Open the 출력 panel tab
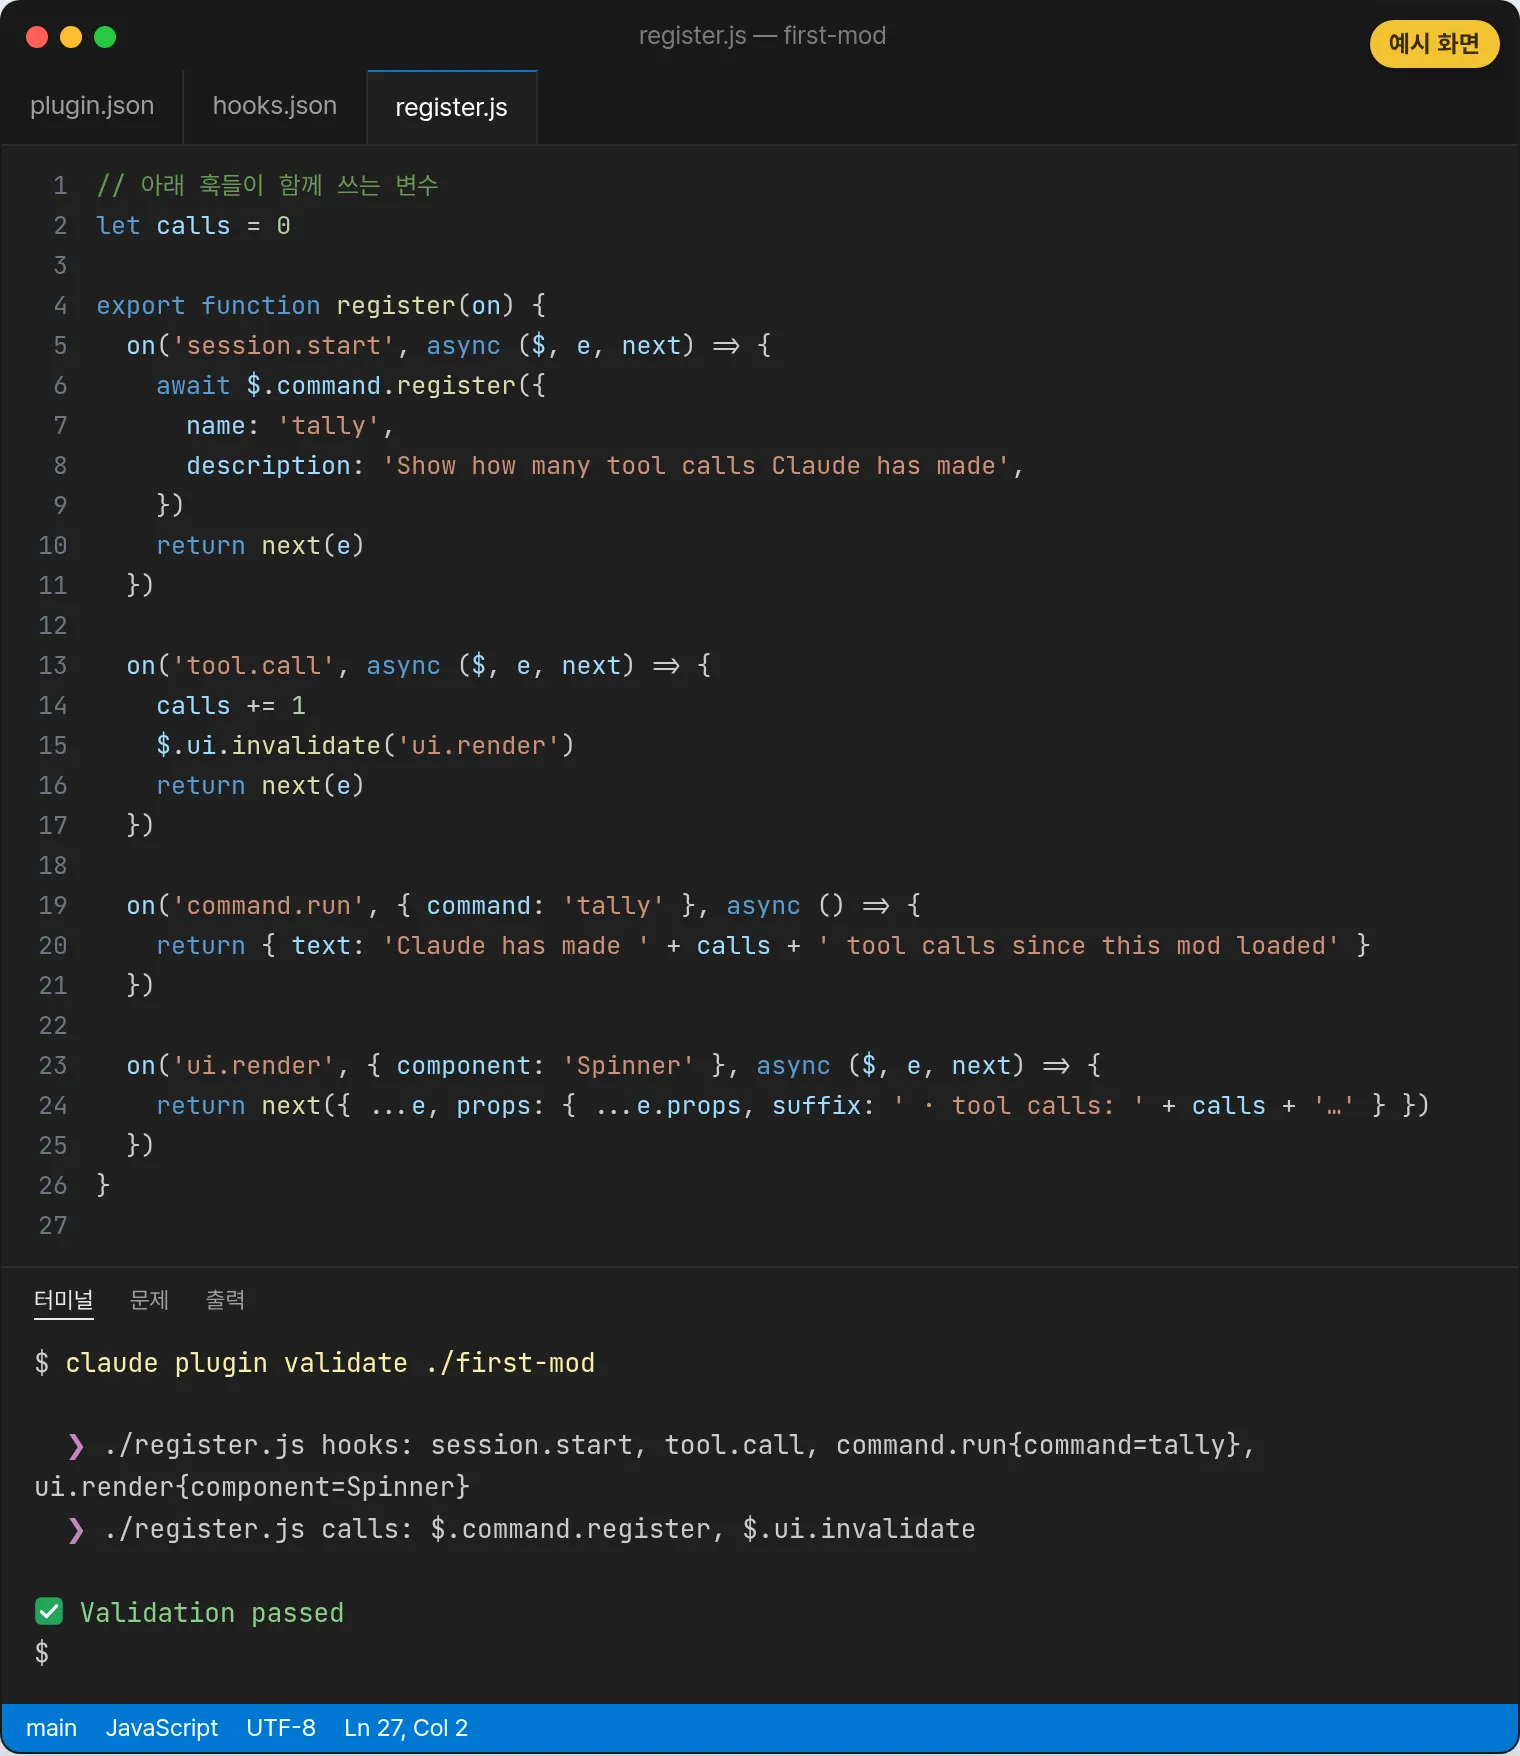This screenshot has height=1756, width=1520. tap(225, 1300)
